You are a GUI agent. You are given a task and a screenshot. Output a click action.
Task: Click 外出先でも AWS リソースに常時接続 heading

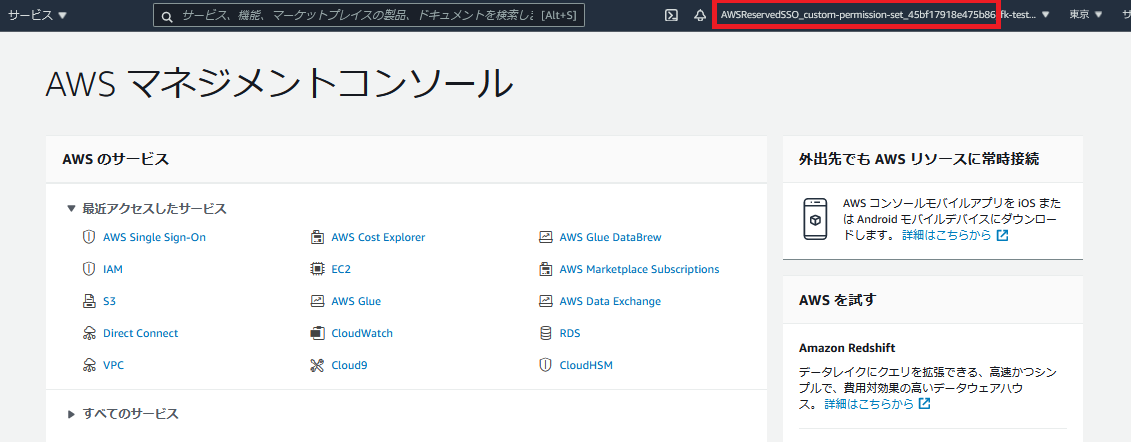[x=919, y=159]
